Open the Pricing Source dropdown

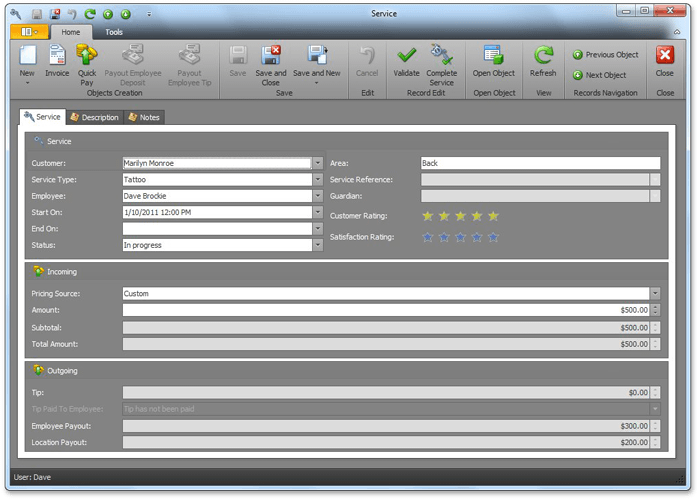click(655, 294)
